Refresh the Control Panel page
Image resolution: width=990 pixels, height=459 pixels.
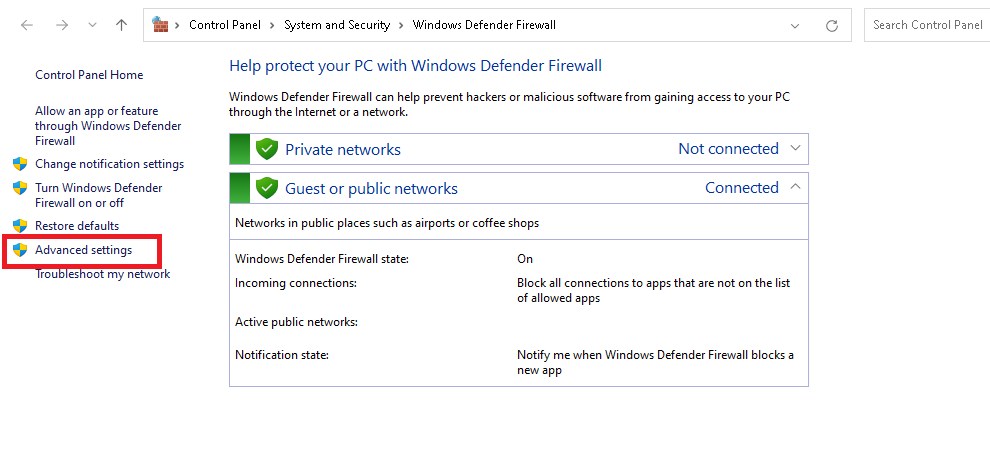832,25
